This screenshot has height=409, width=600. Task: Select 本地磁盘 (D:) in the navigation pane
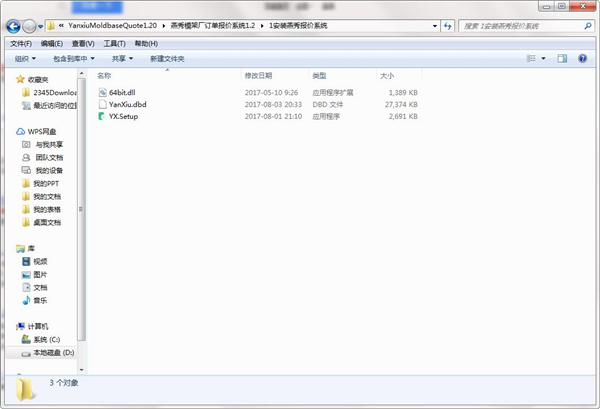53,352
